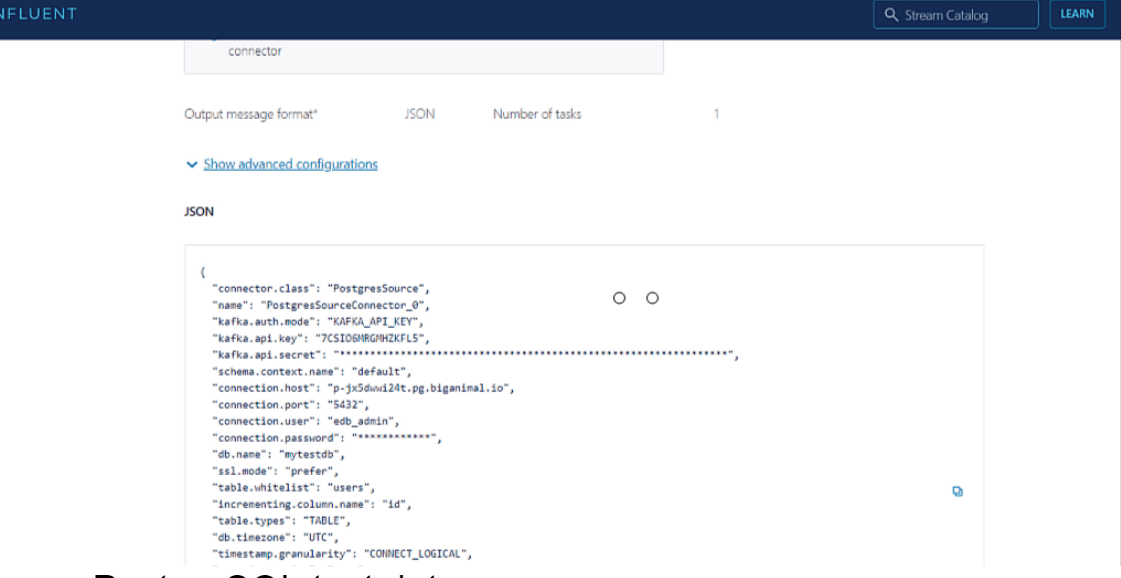The height and width of the screenshot is (578, 1121).
Task: Click the JSON value under Output message format
Action: click(x=421, y=113)
